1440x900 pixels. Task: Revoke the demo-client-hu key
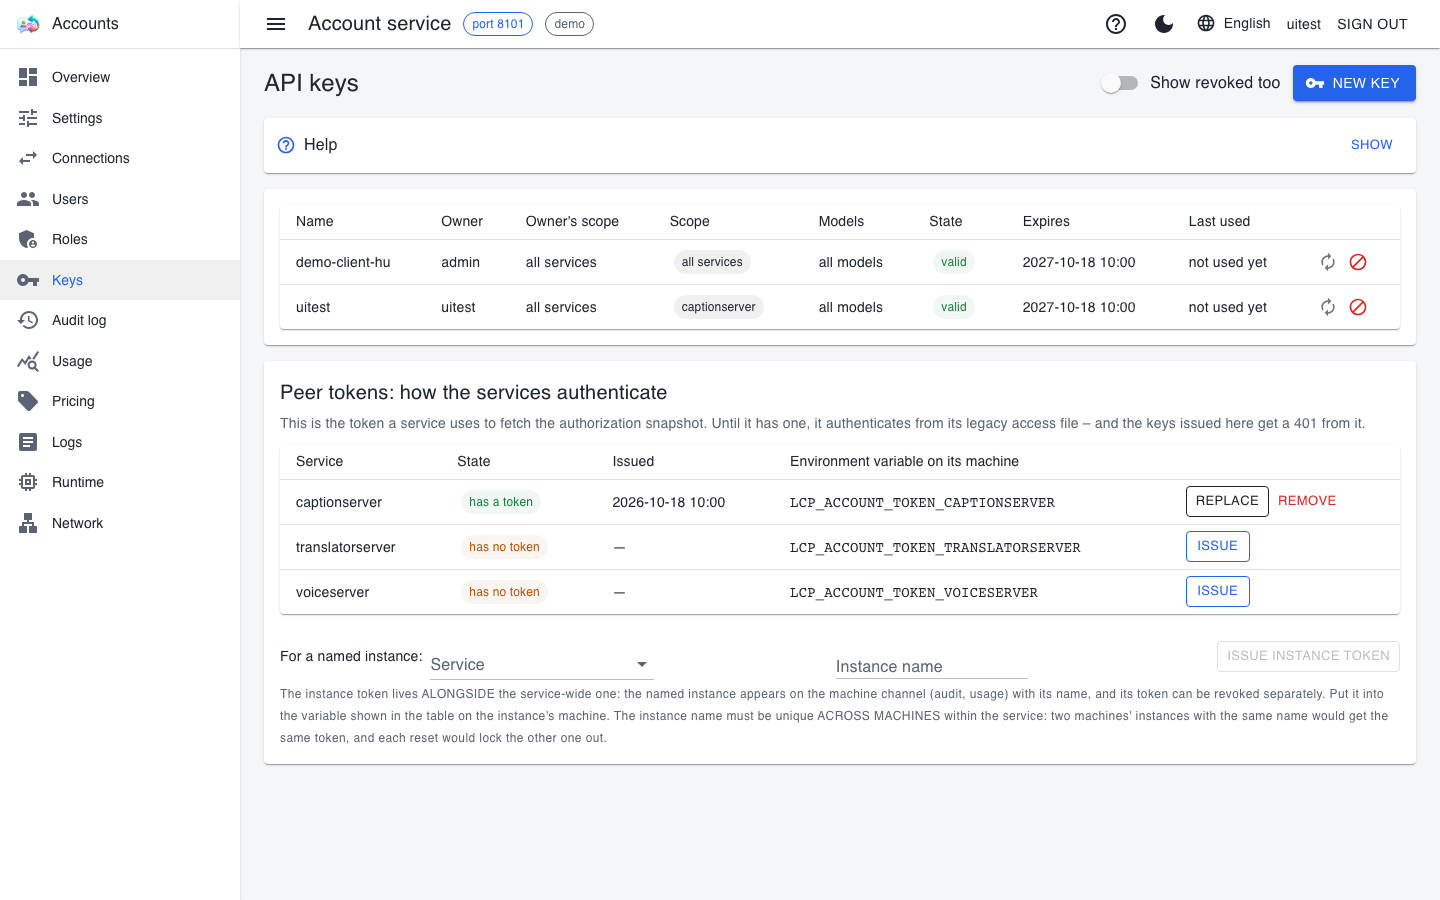(1358, 262)
